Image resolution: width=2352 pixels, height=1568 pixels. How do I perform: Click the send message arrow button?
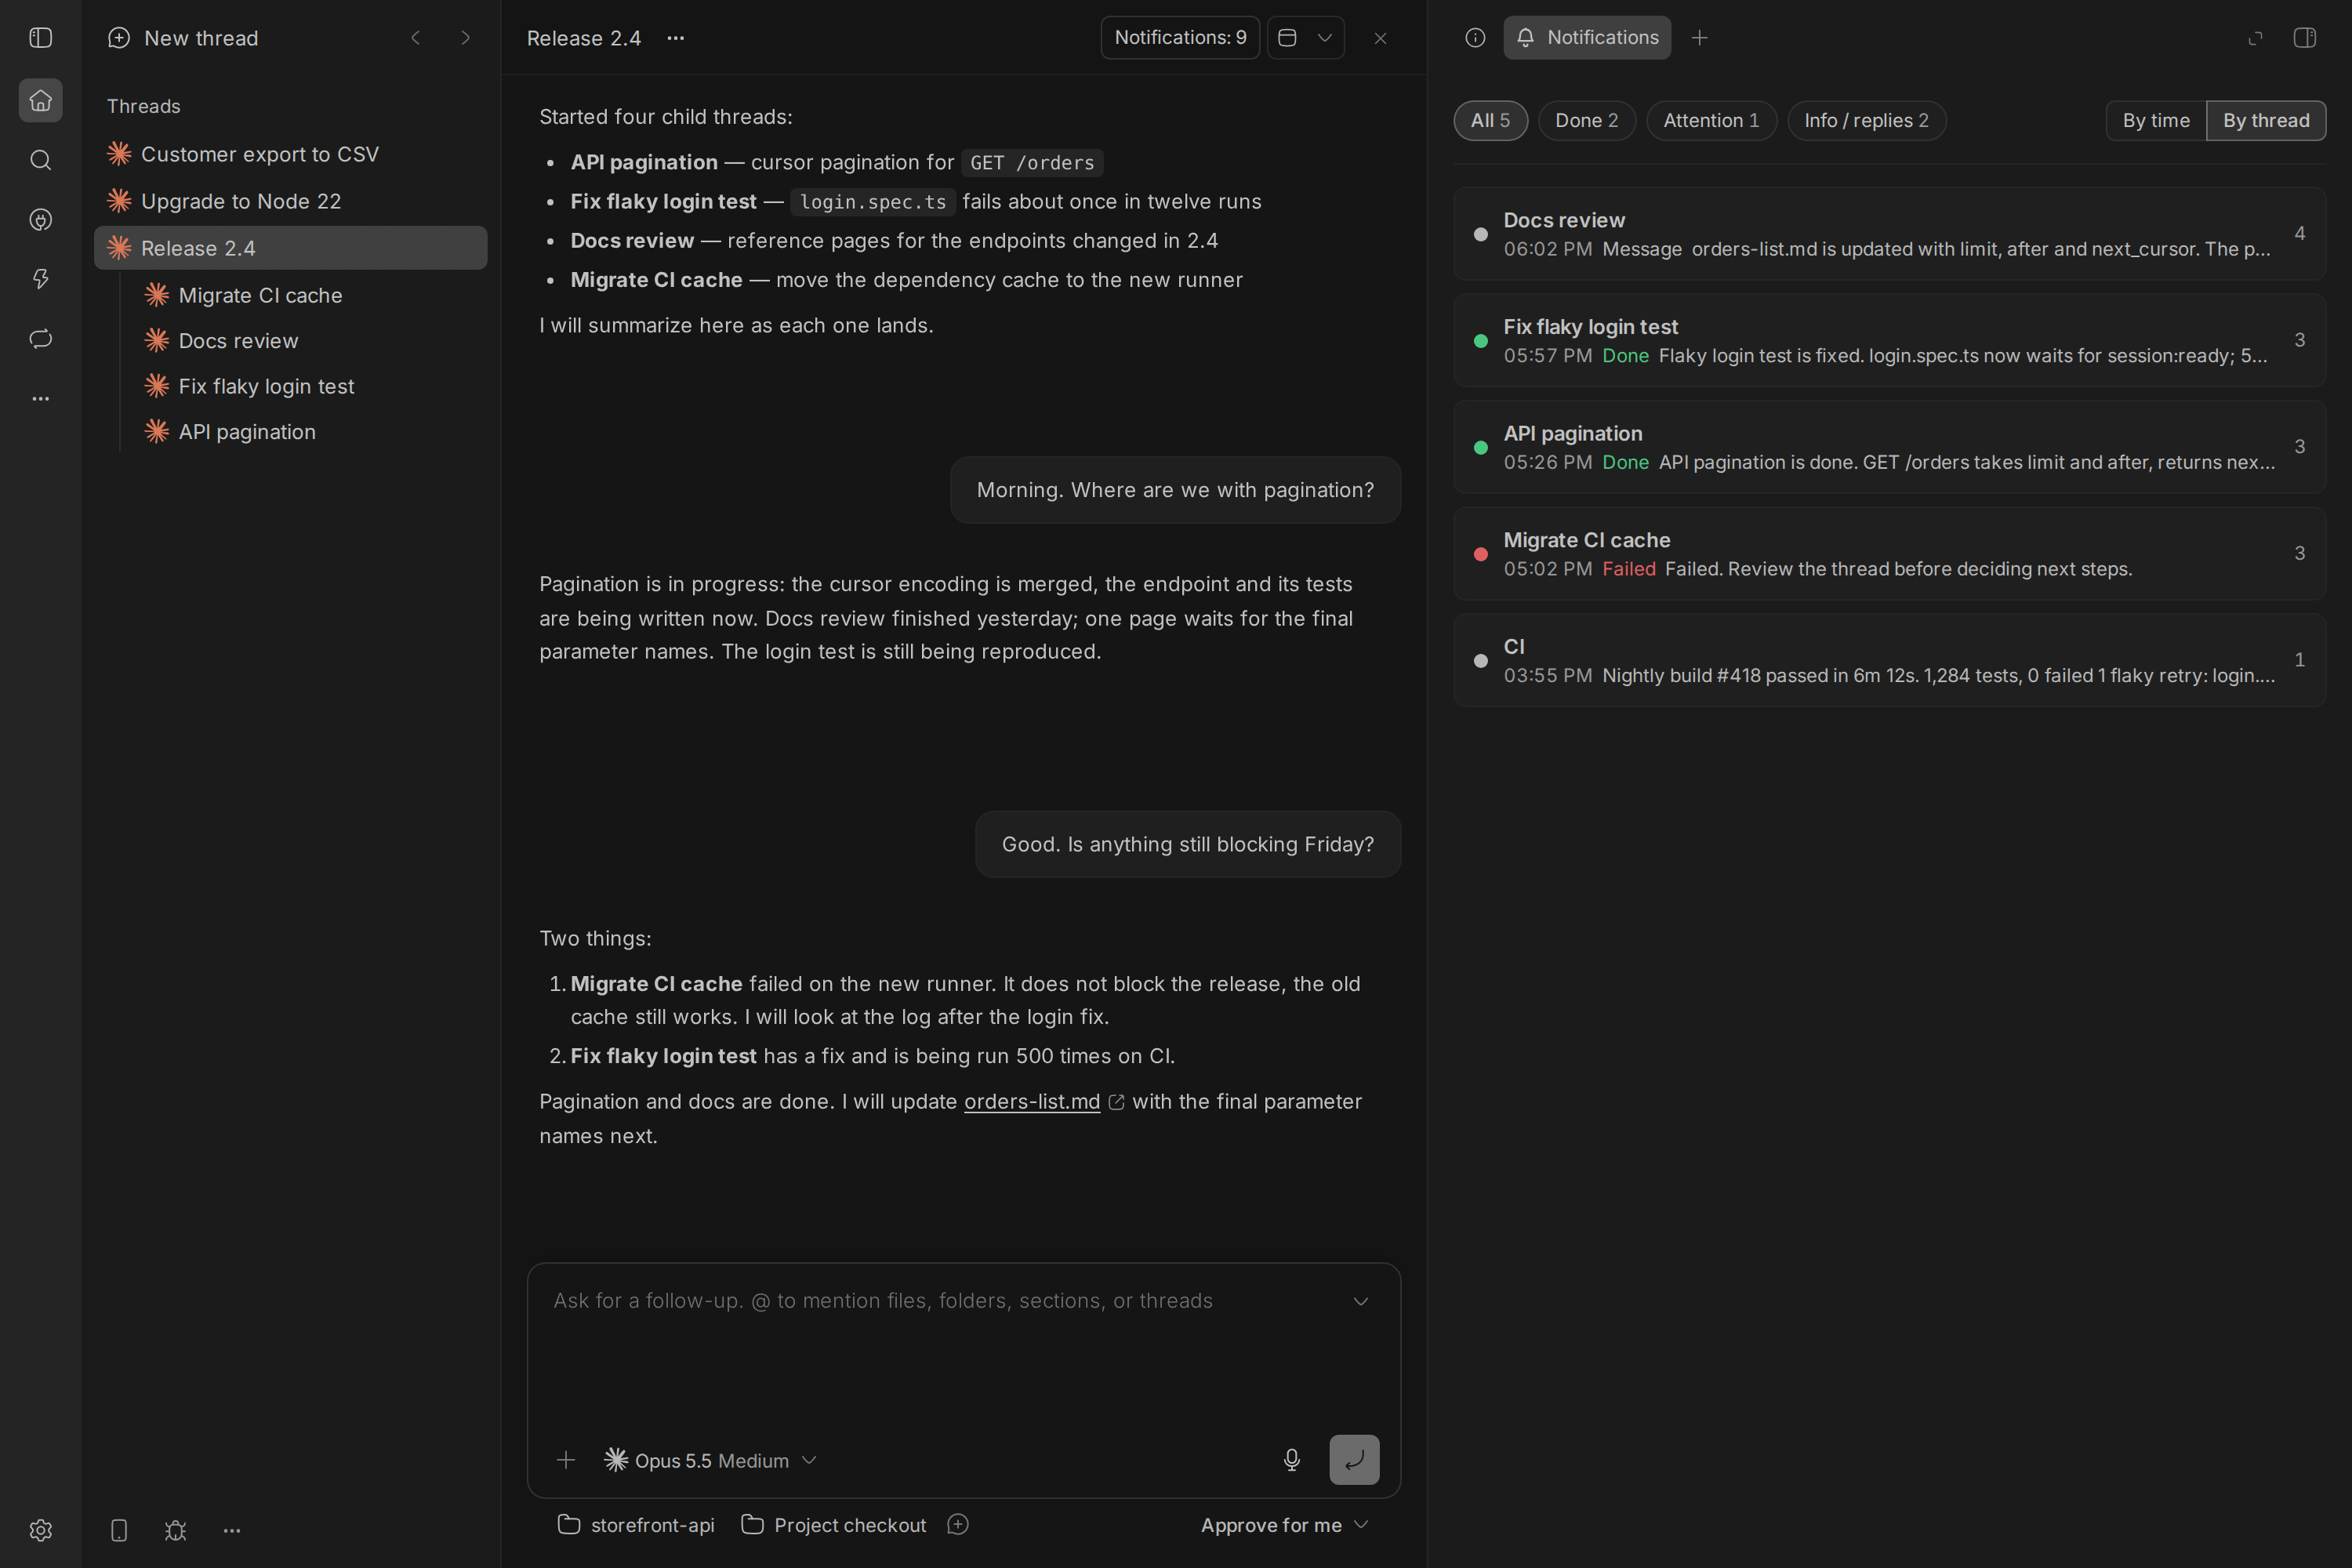[1354, 1460]
